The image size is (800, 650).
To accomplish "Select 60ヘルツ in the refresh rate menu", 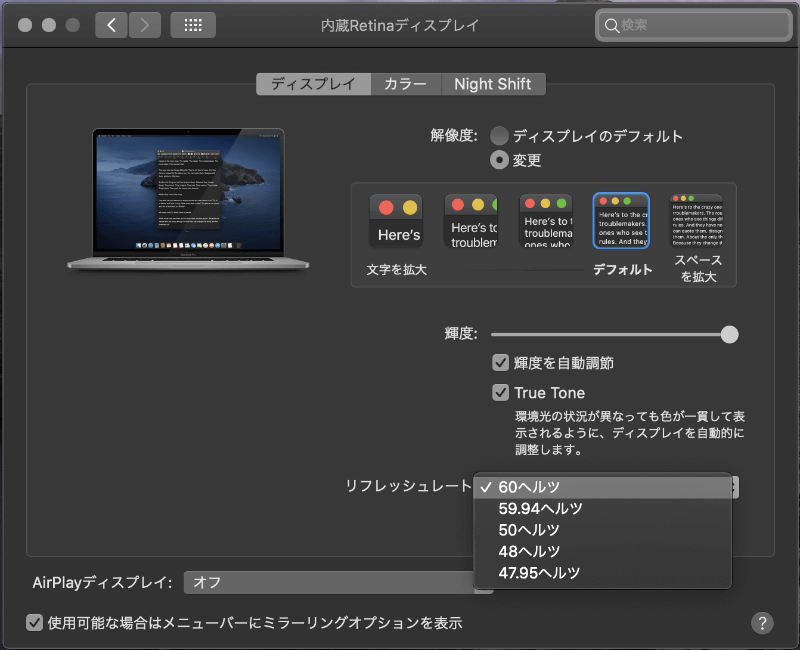I will click(x=603, y=487).
